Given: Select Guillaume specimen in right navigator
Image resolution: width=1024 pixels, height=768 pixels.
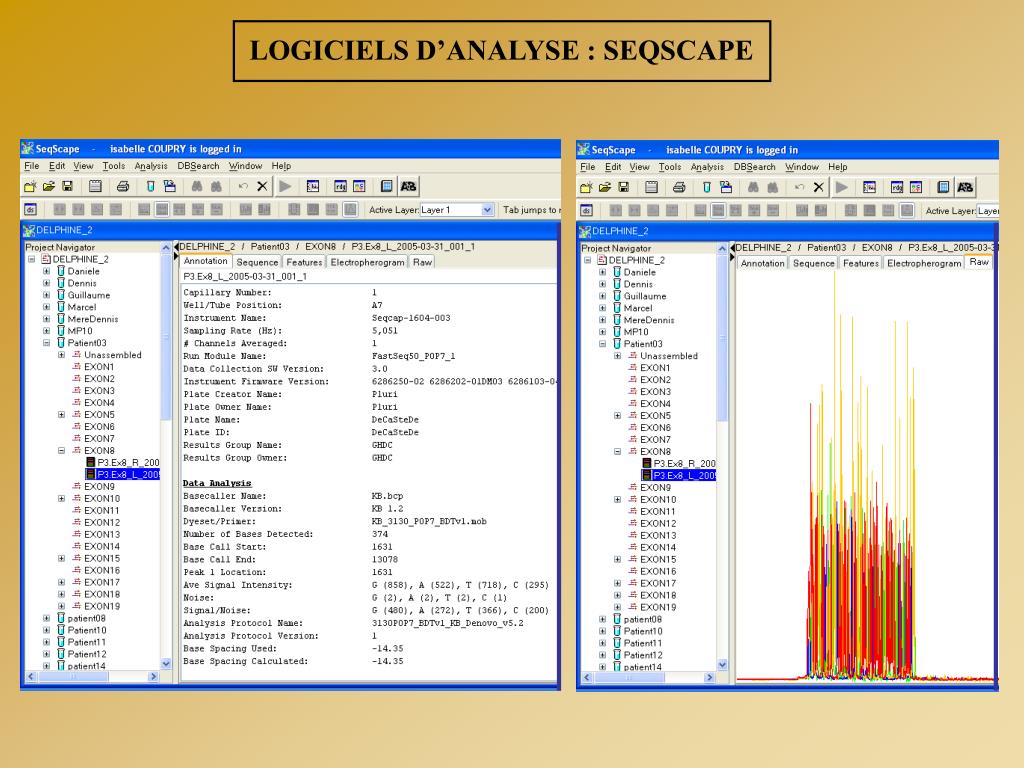Looking at the screenshot, I should pos(645,296).
